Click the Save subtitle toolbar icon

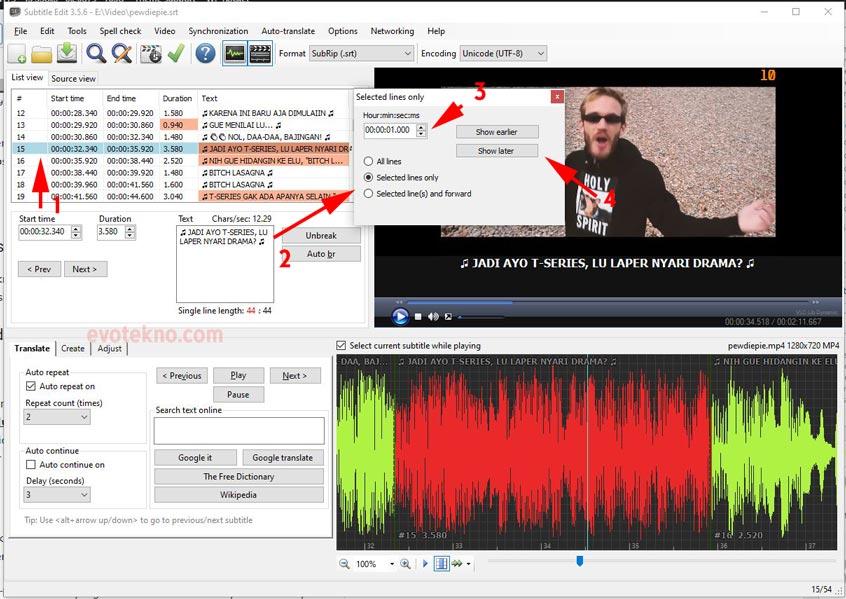[x=66, y=54]
